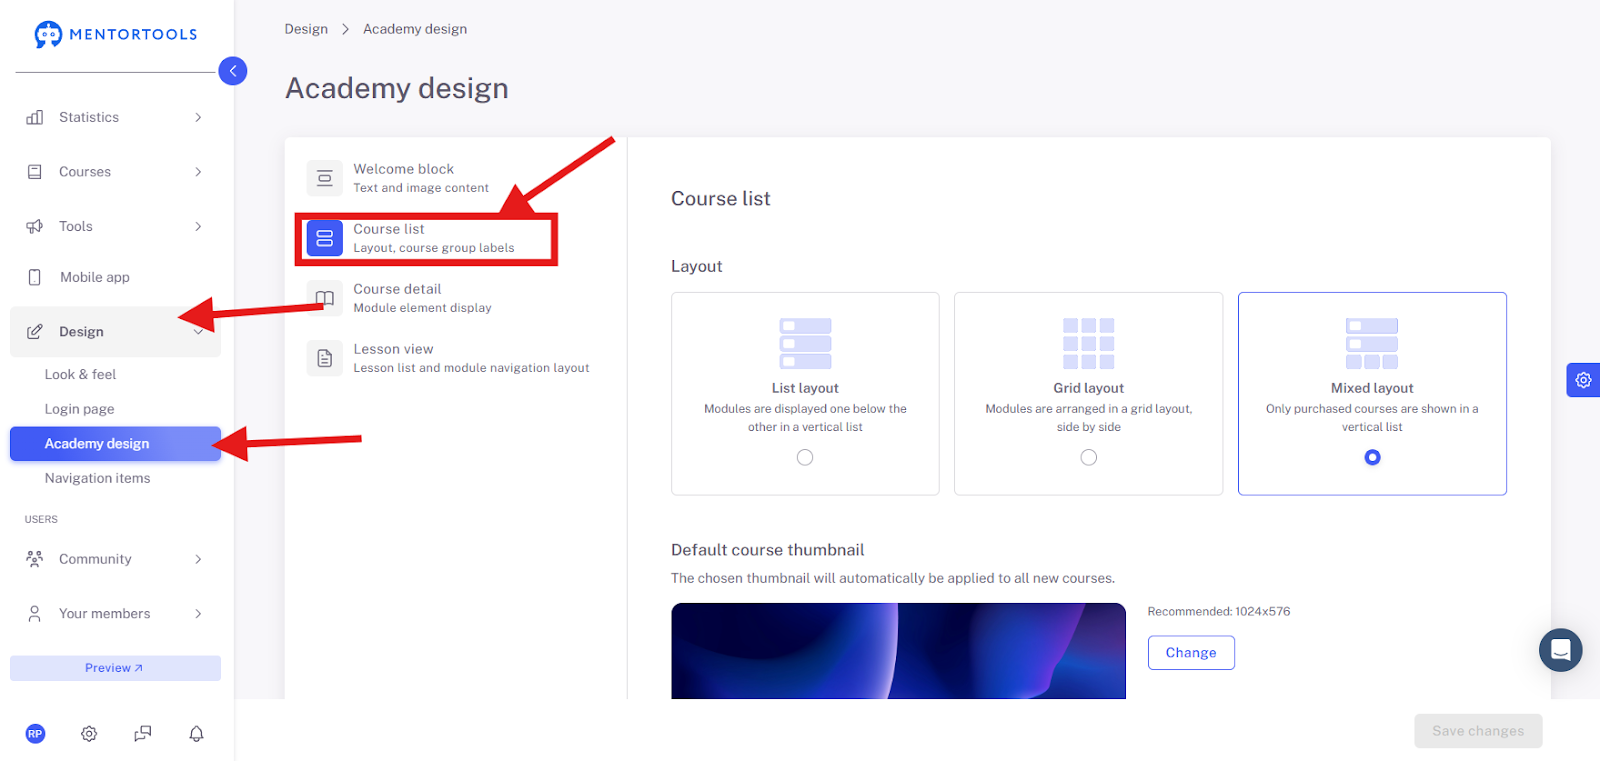
Task: Click the Grid layout illustration icon
Action: 1089,344
